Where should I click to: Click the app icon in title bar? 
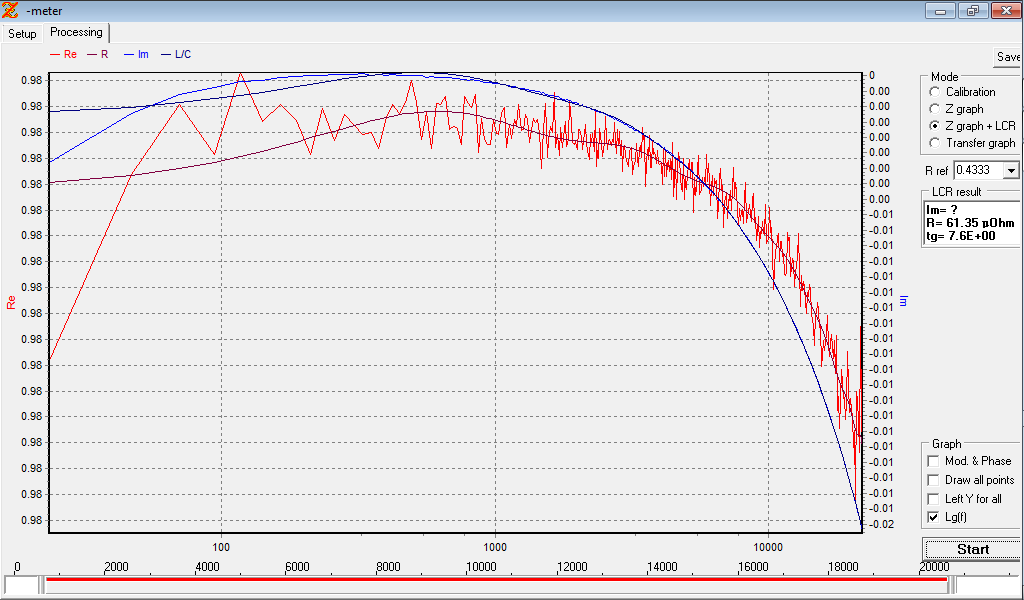(x=10, y=10)
